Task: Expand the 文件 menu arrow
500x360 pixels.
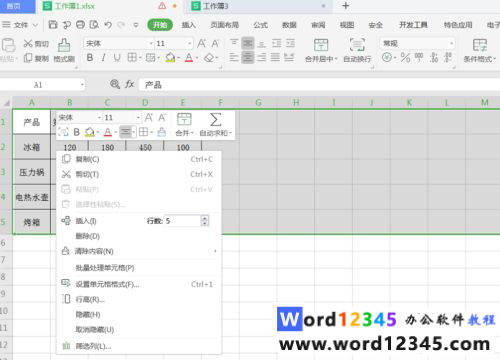Action: point(35,25)
